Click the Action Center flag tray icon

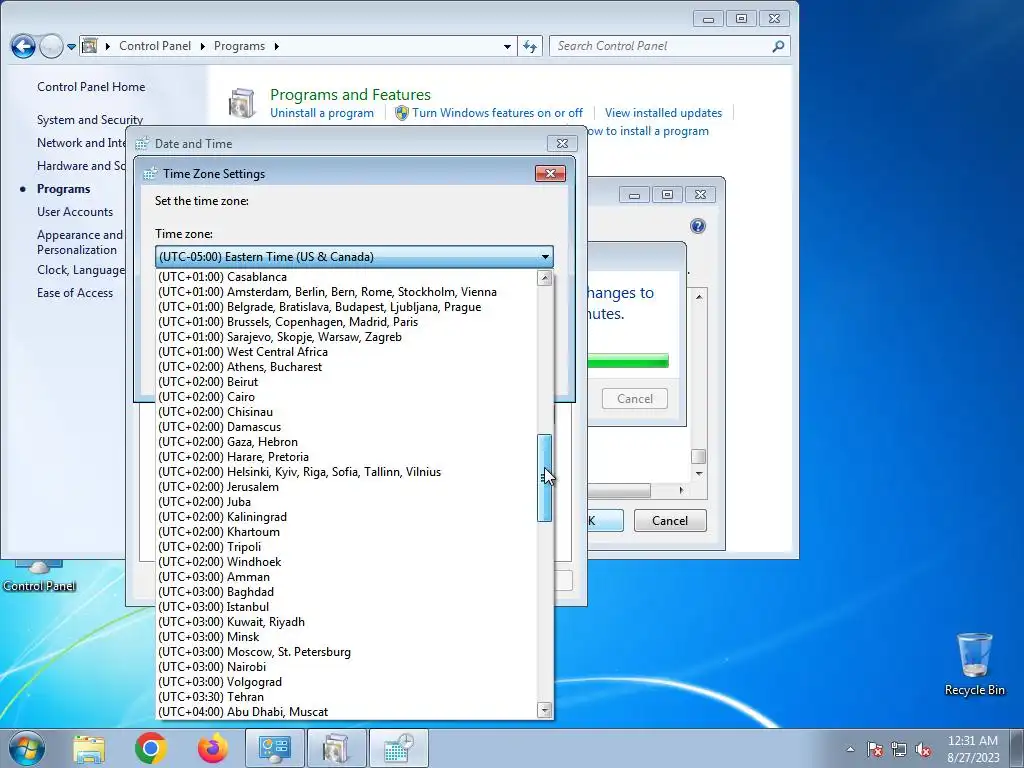point(875,749)
